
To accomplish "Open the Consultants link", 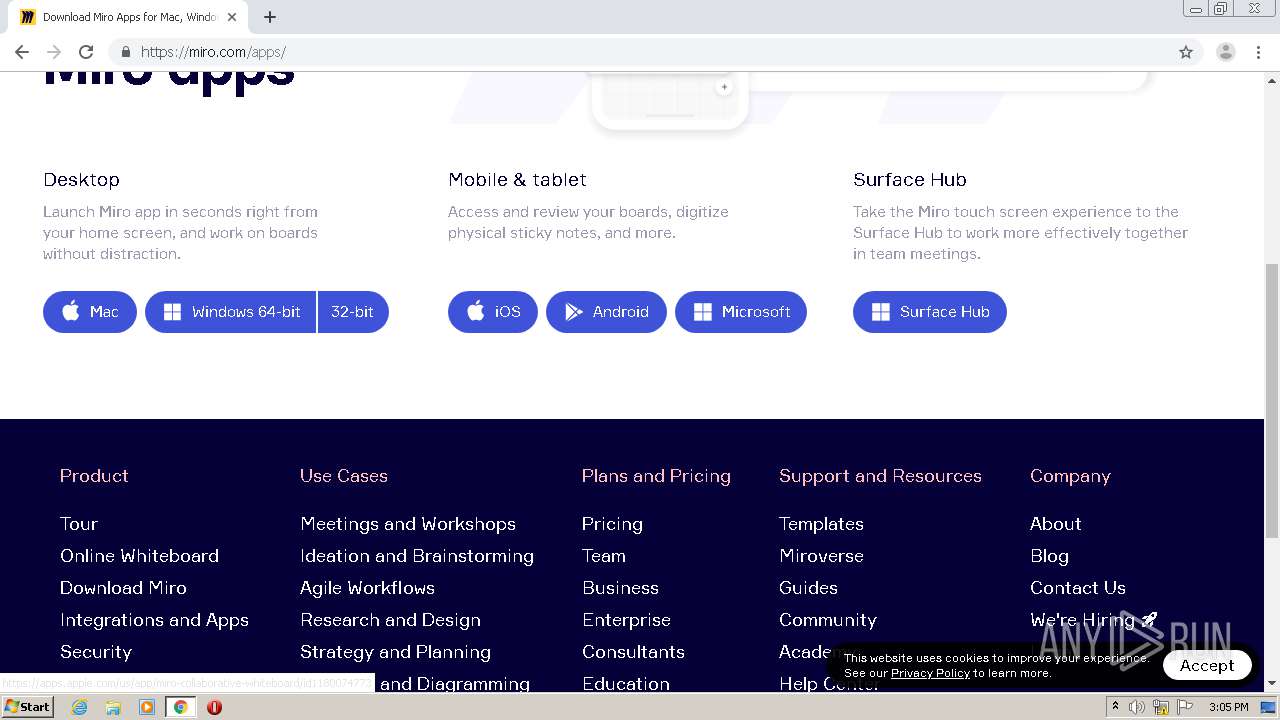I will click(x=633, y=652).
